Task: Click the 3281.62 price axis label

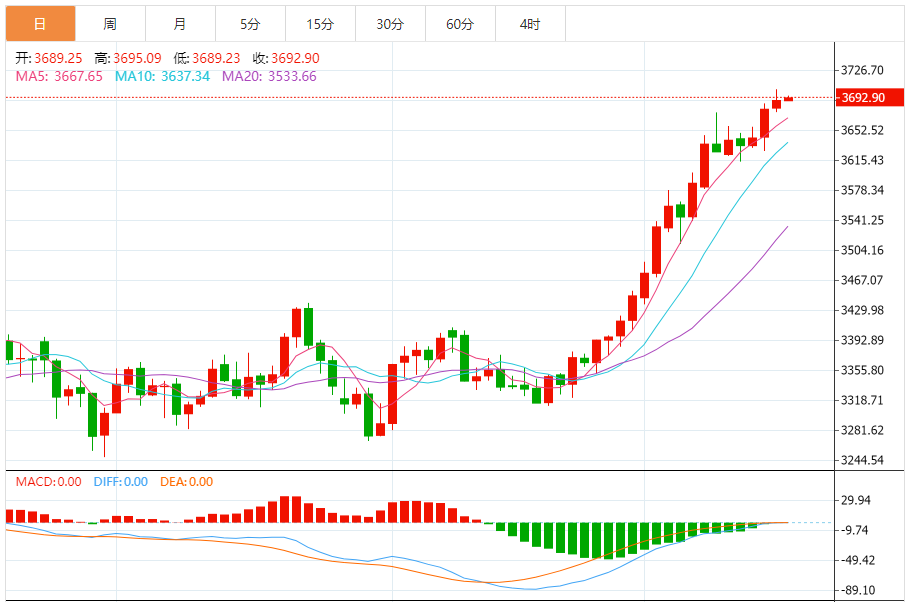Action: click(862, 430)
